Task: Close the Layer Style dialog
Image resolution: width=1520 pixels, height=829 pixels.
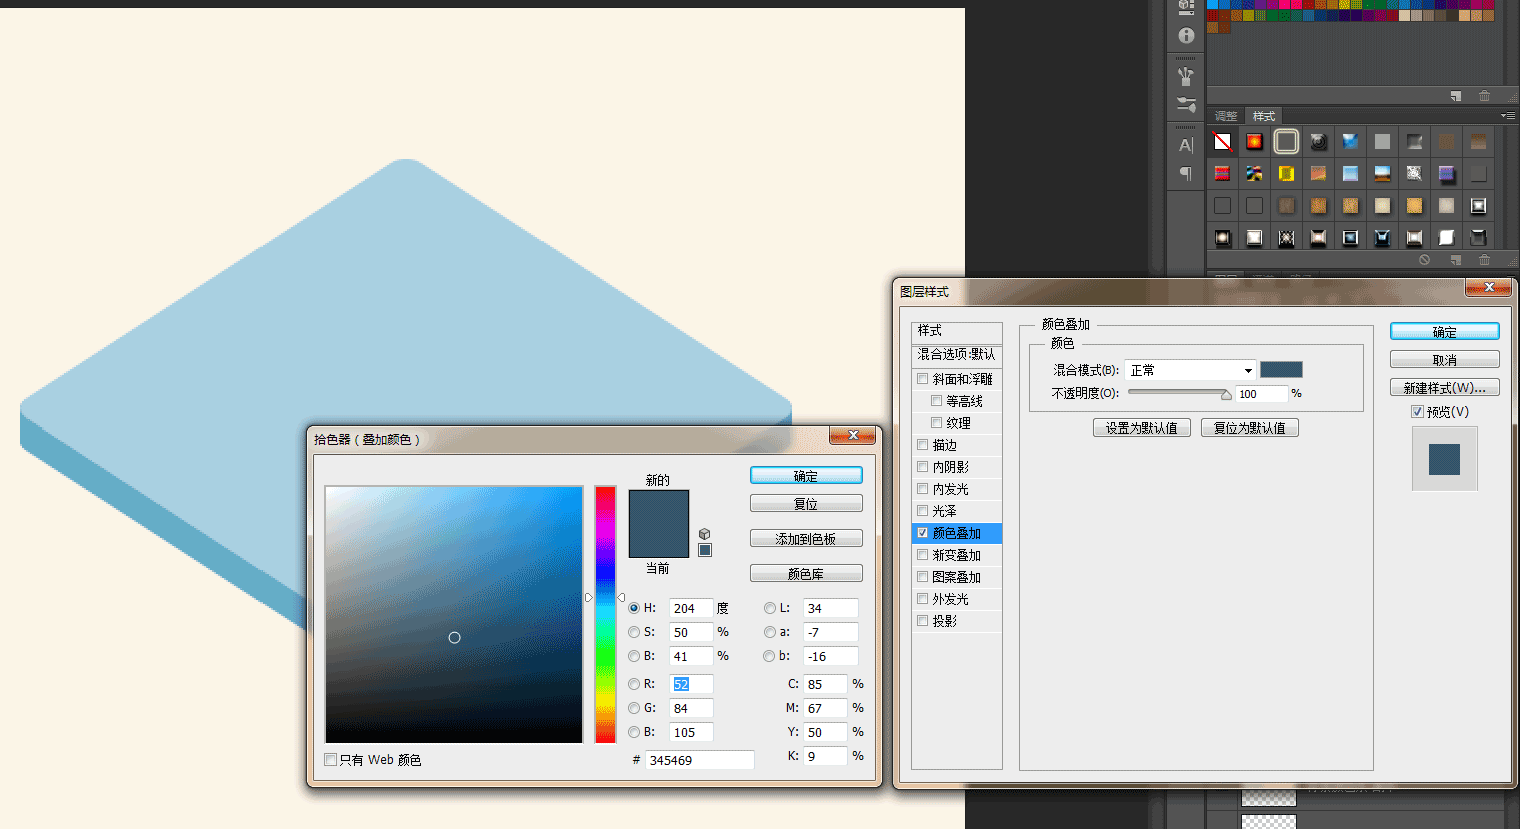Action: pyautogui.click(x=1489, y=287)
